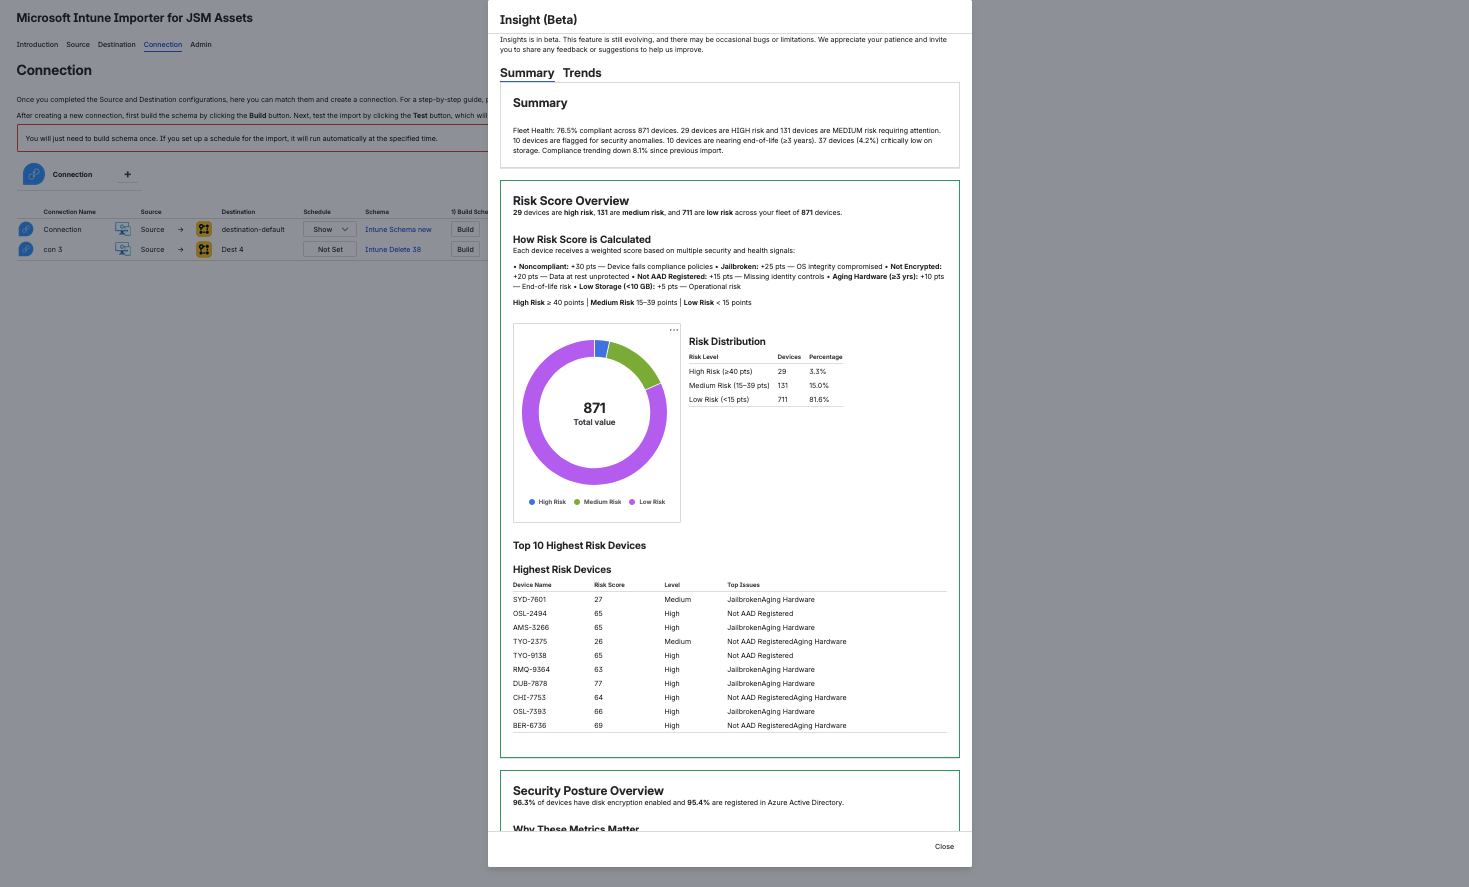Click risk score '69' for BER-6736

pyautogui.click(x=598, y=726)
